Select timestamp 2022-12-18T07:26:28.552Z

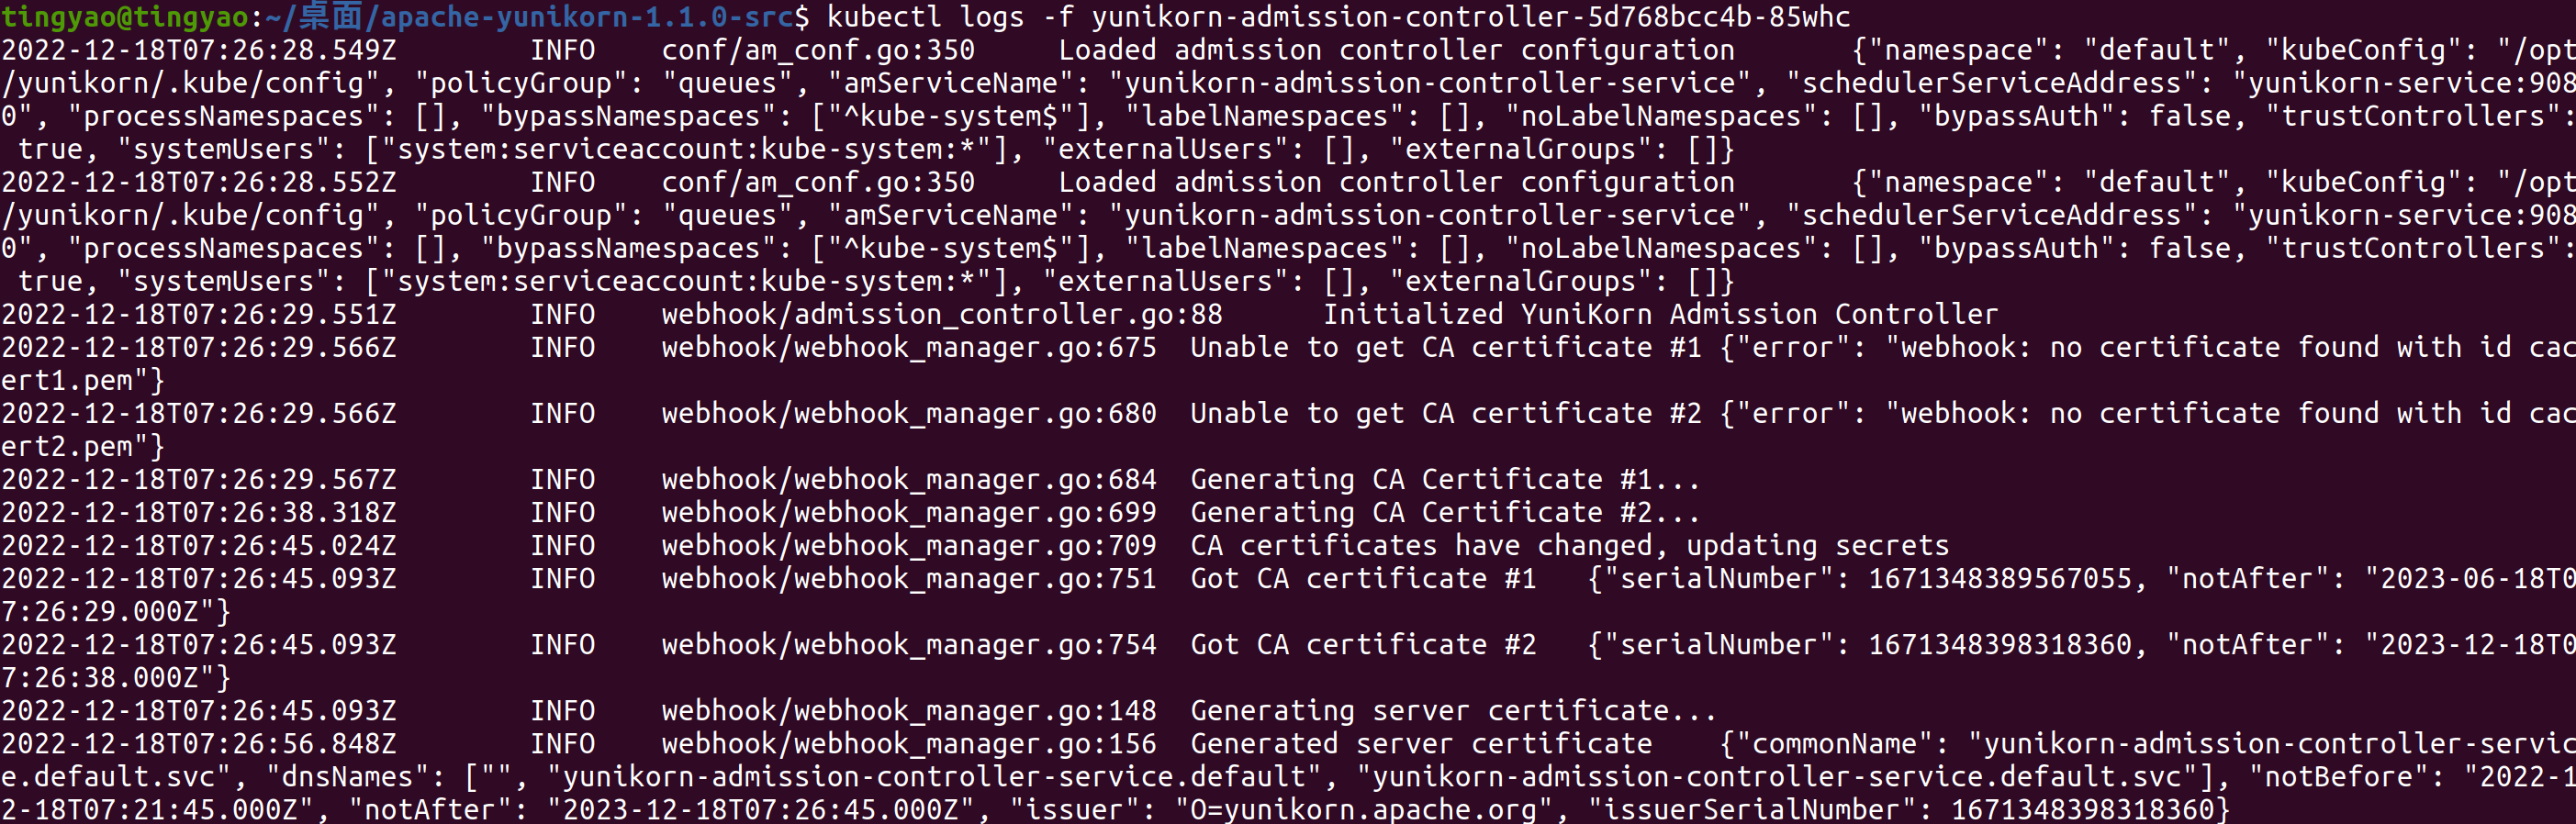pos(199,182)
